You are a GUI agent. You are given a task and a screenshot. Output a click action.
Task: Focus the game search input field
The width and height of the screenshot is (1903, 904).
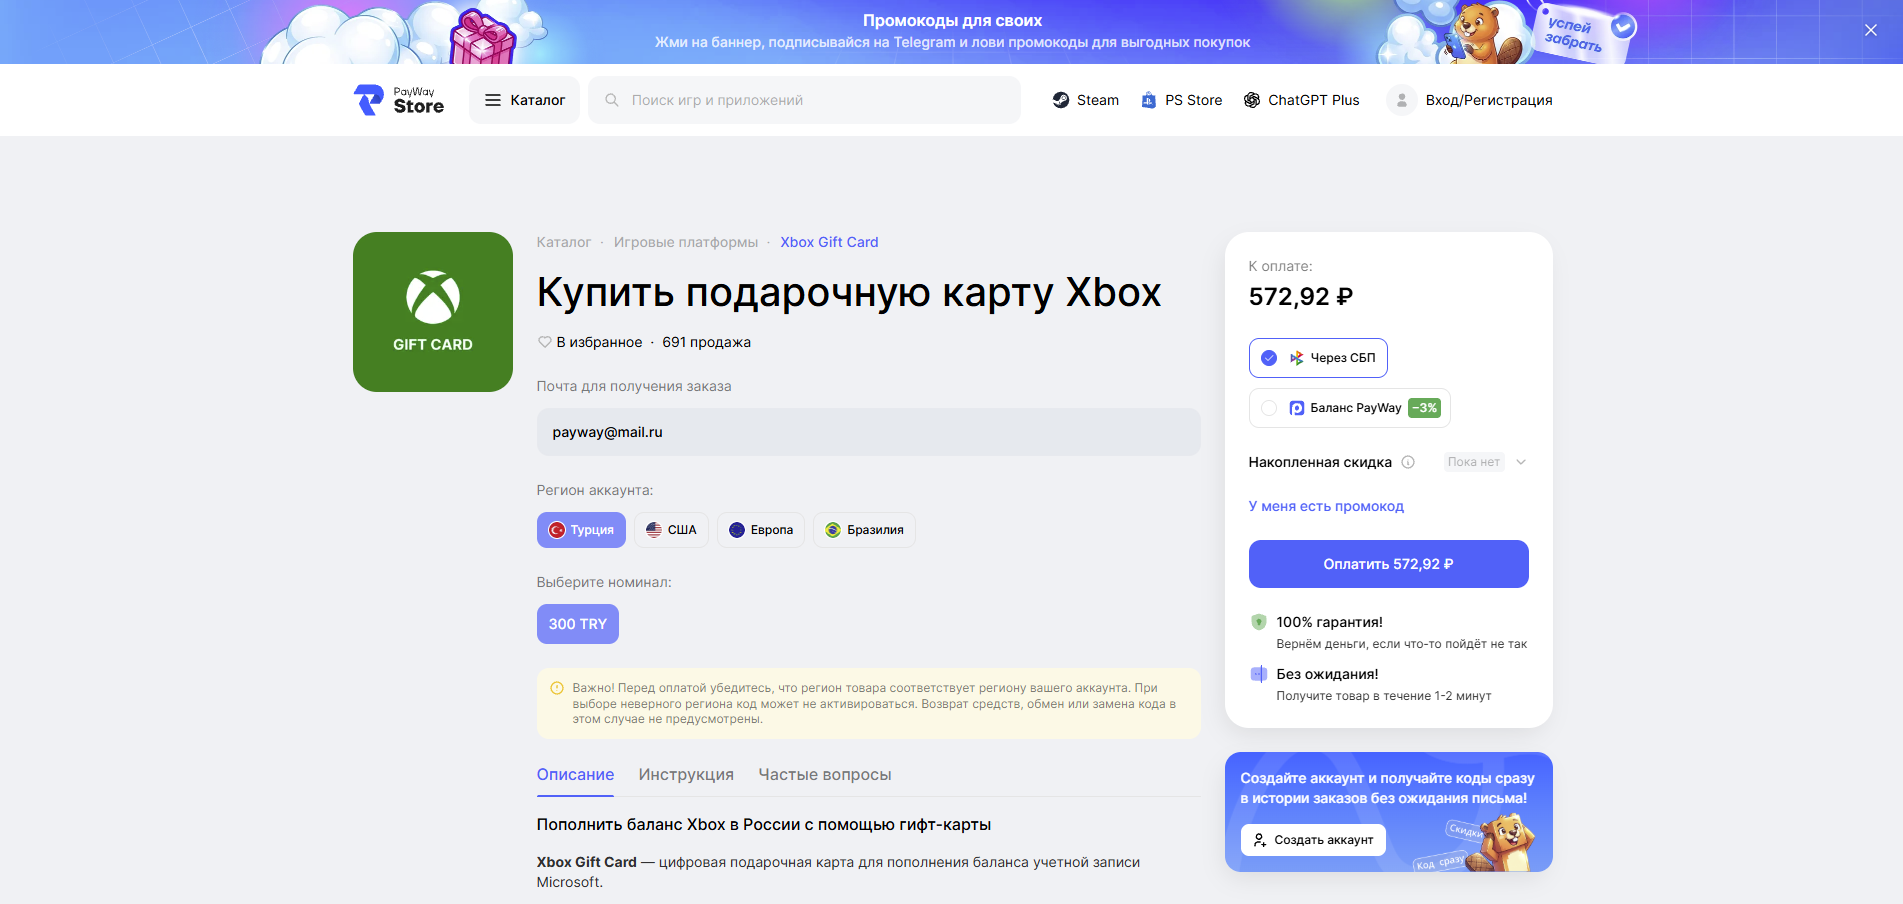[804, 100]
